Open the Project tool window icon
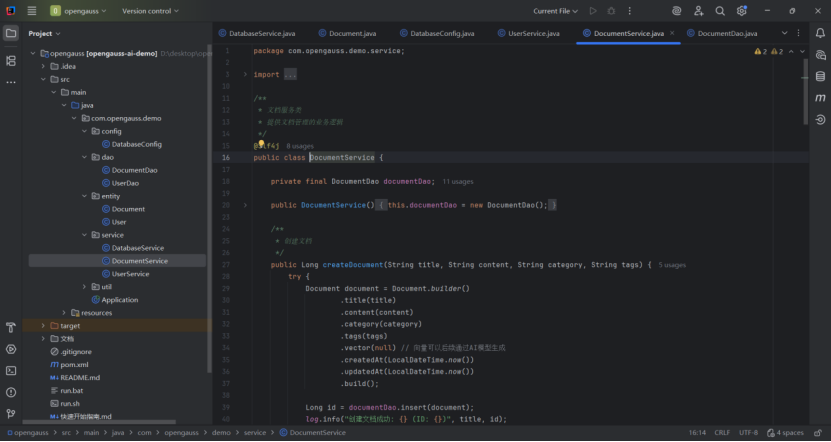The width and height of the screenshot is (831, 442). click(11, 33)
